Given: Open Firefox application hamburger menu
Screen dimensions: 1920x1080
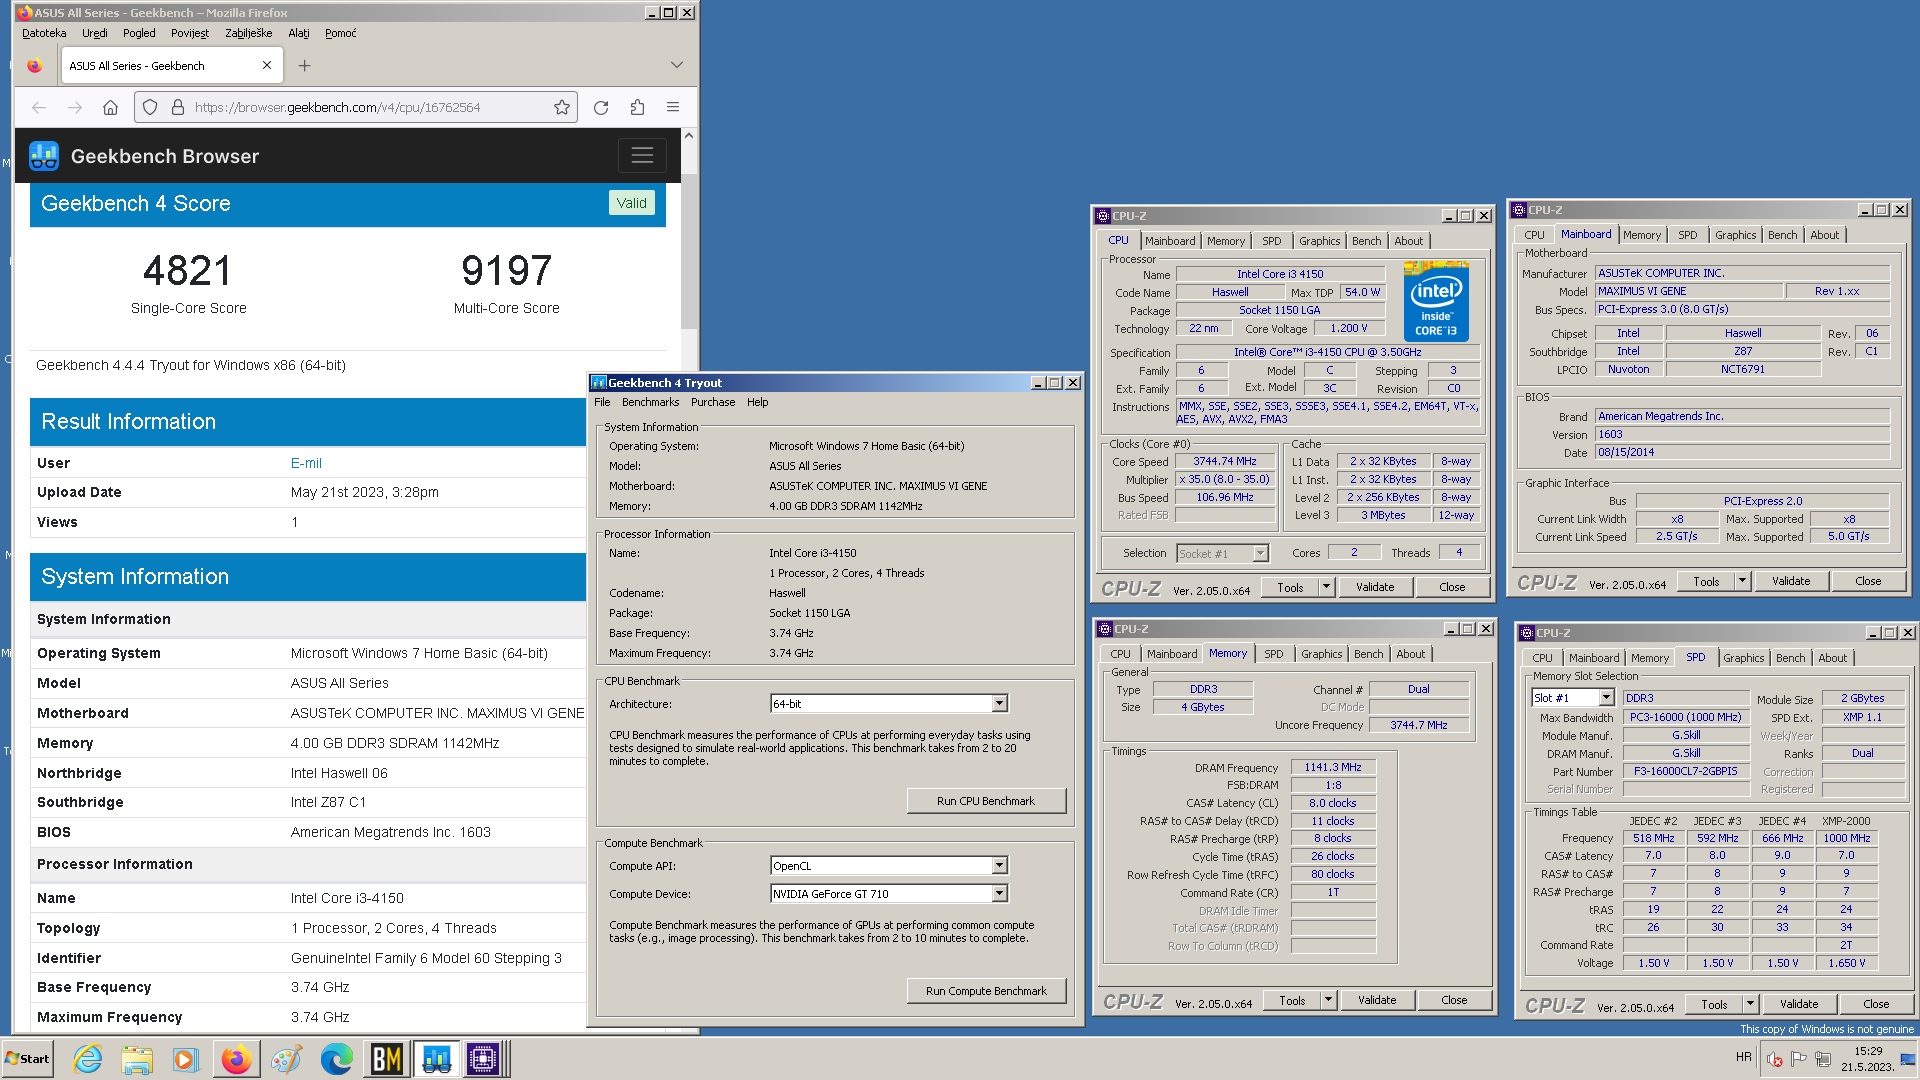Looking at the screenshot, I should coord(673,108).
